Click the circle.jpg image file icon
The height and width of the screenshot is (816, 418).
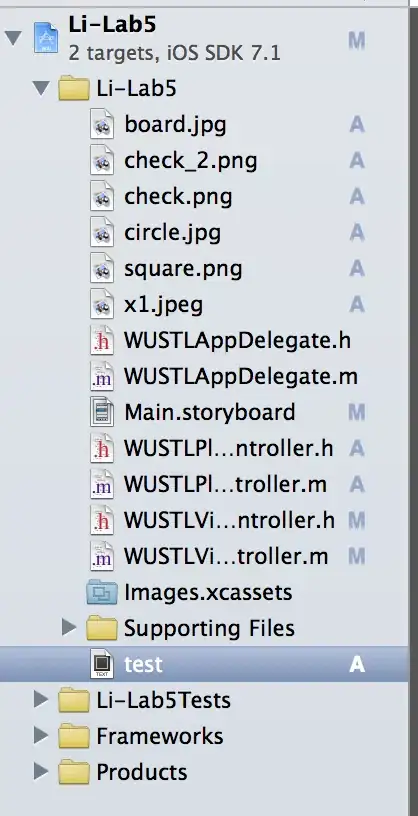[102, 232]
